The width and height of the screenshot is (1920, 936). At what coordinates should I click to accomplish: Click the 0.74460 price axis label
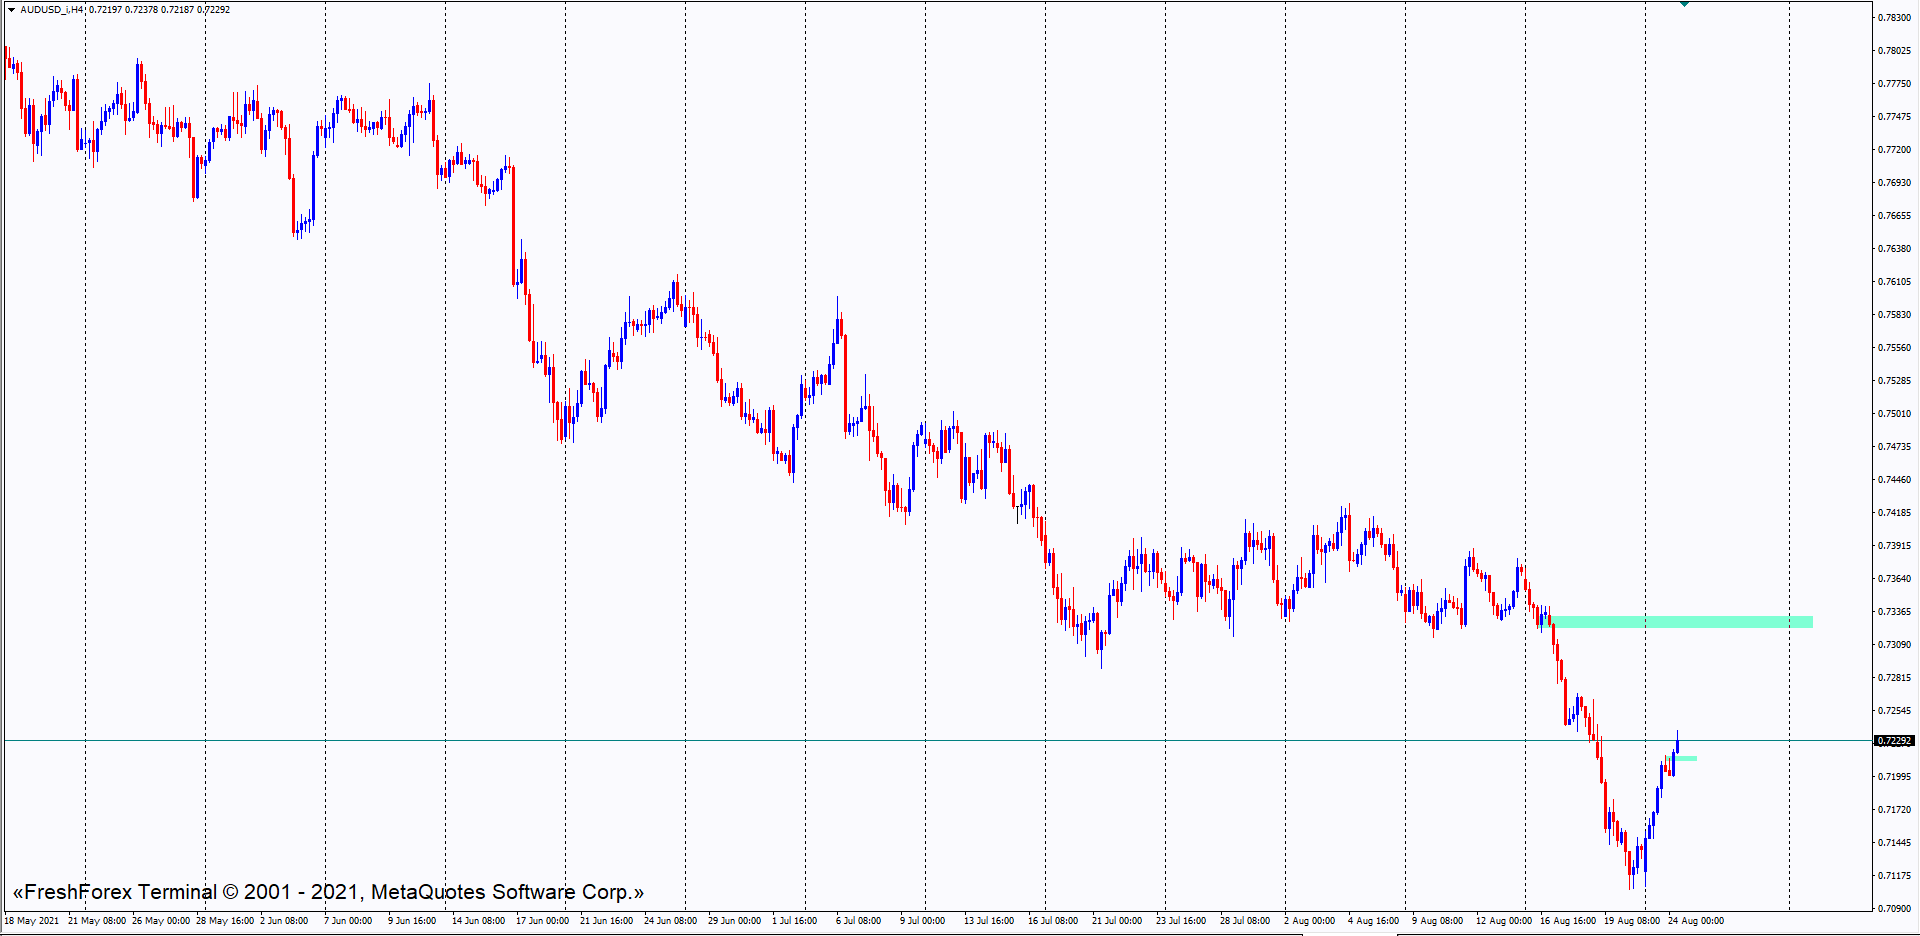(x=1895, y=480)
